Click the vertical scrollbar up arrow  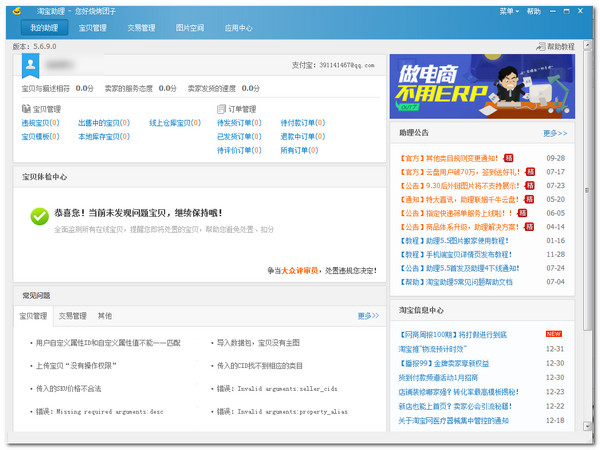pyautogui.click(x=587, y=46)
